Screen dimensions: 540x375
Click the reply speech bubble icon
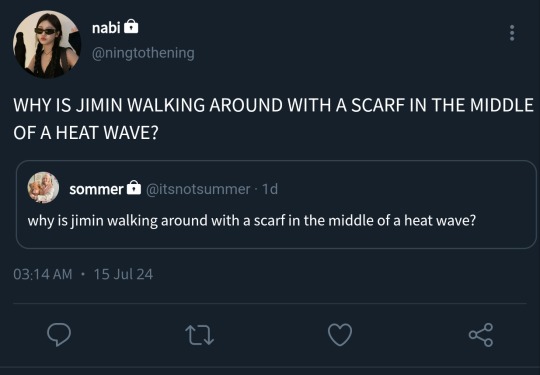point(59,334)
